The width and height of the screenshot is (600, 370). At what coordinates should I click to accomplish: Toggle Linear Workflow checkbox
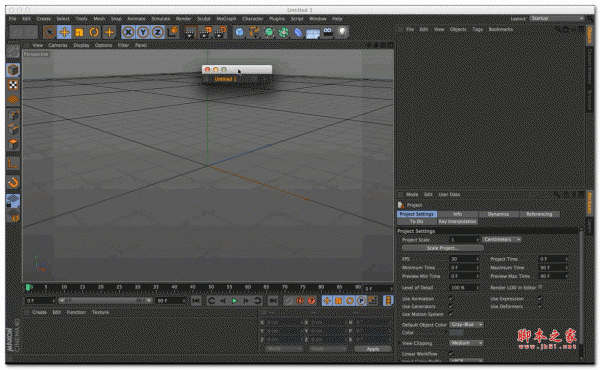[452, 354]
